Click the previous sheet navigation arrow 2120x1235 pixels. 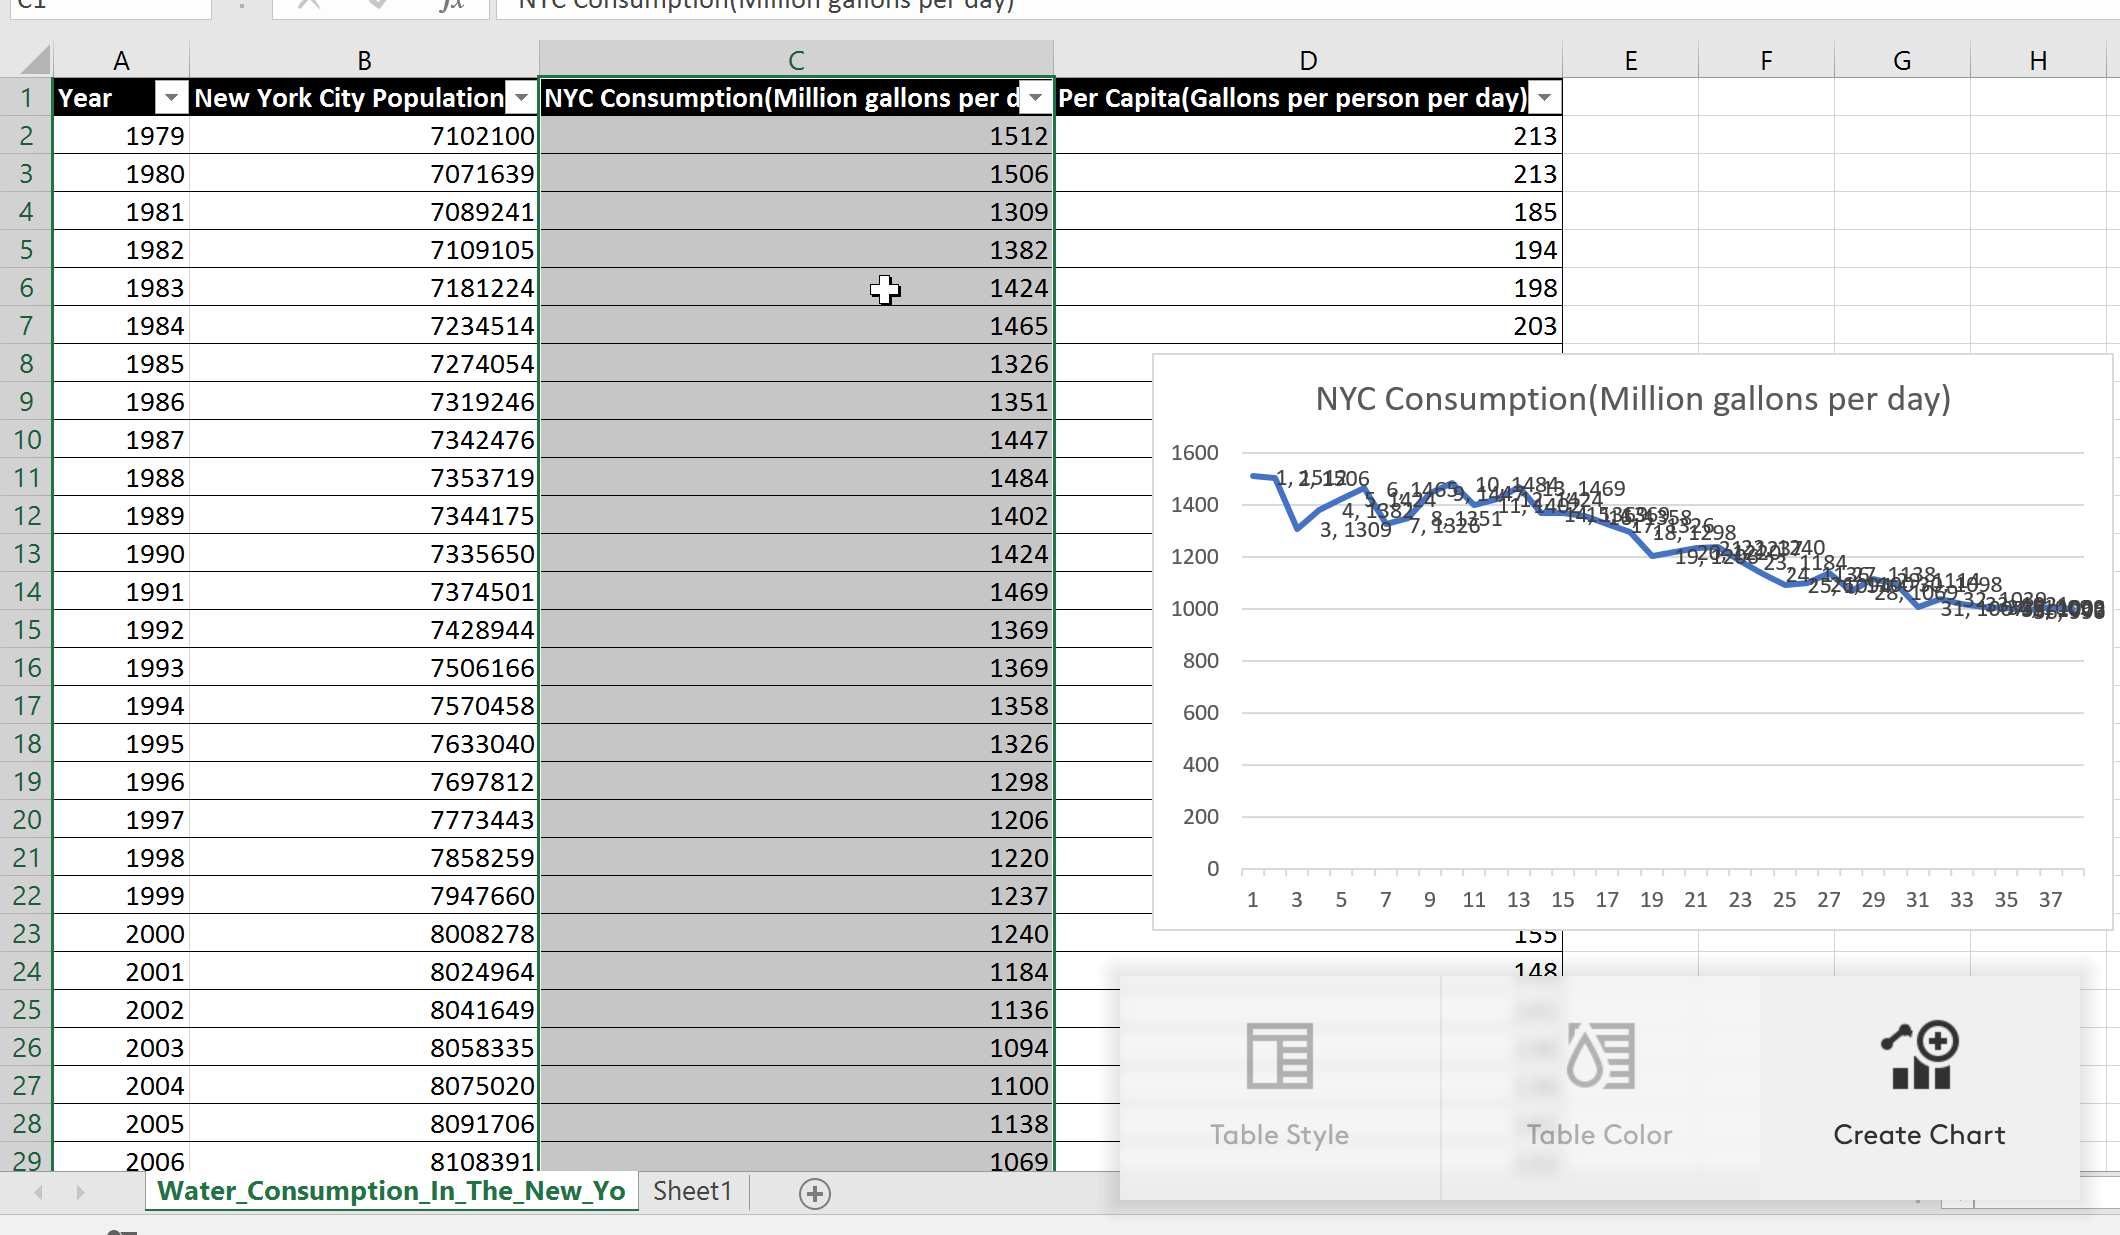pos(39,1192)
